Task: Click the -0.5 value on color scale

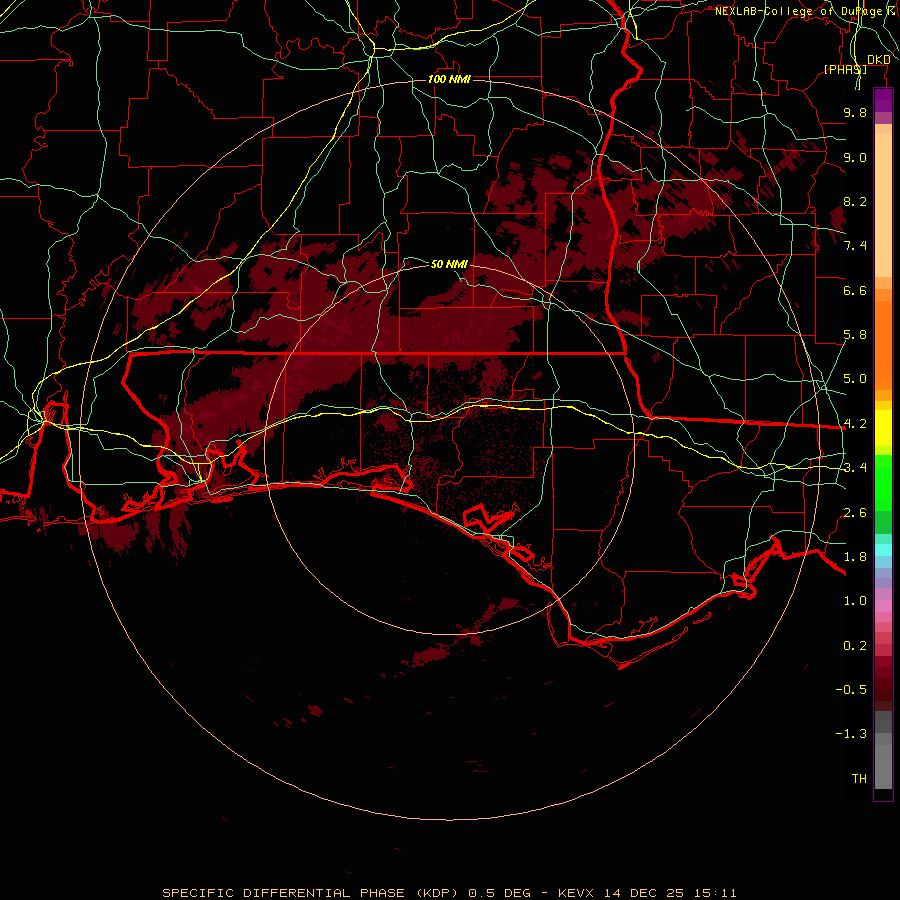Action: click(x=851, y=690)
